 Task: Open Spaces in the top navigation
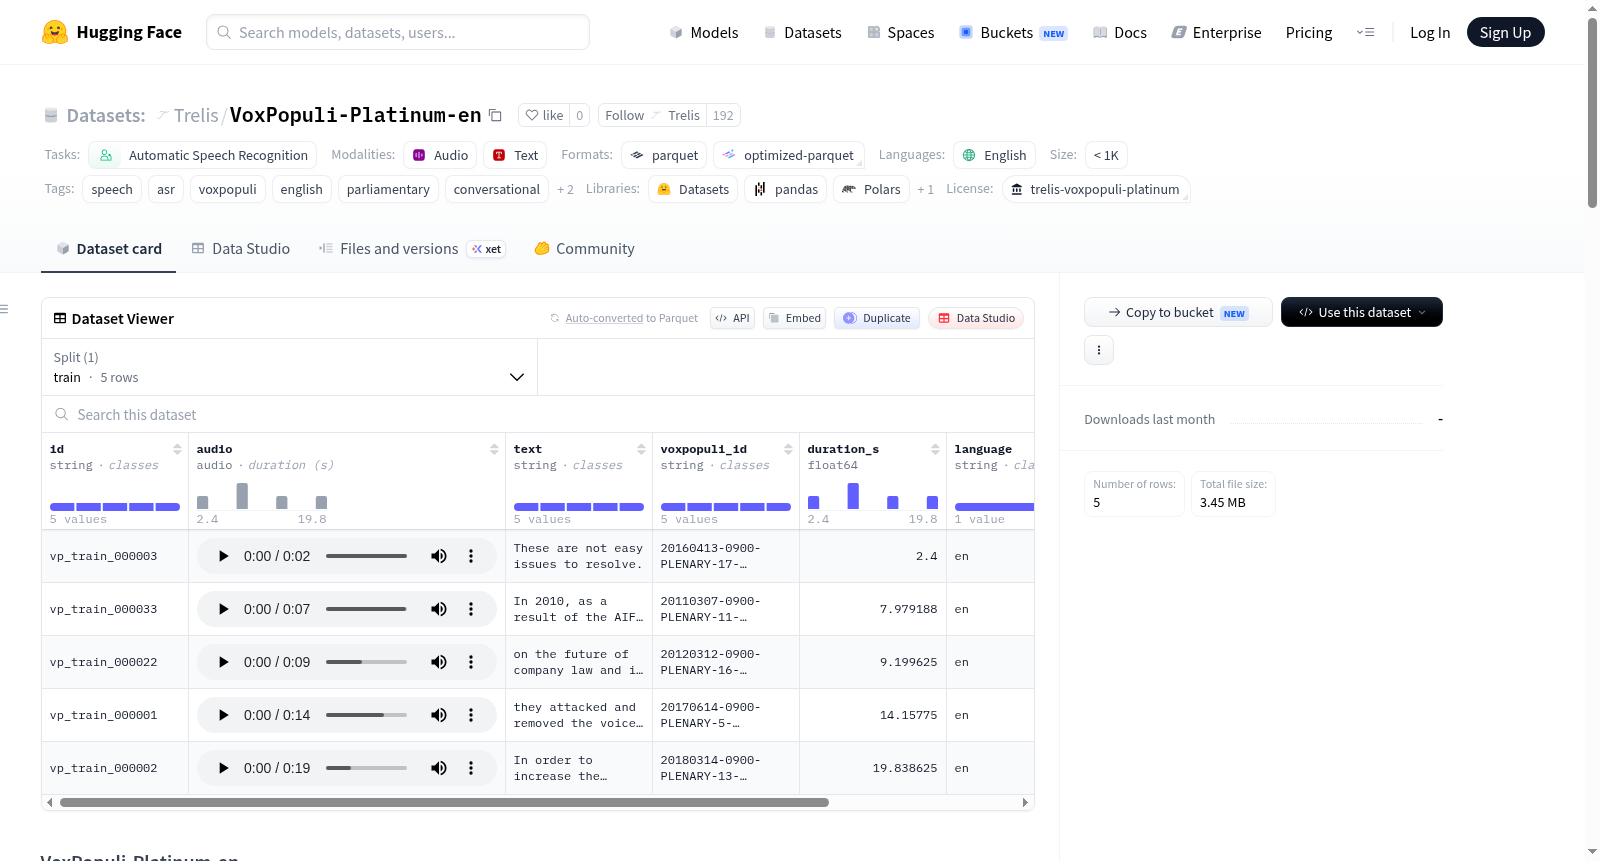point(901,33)
